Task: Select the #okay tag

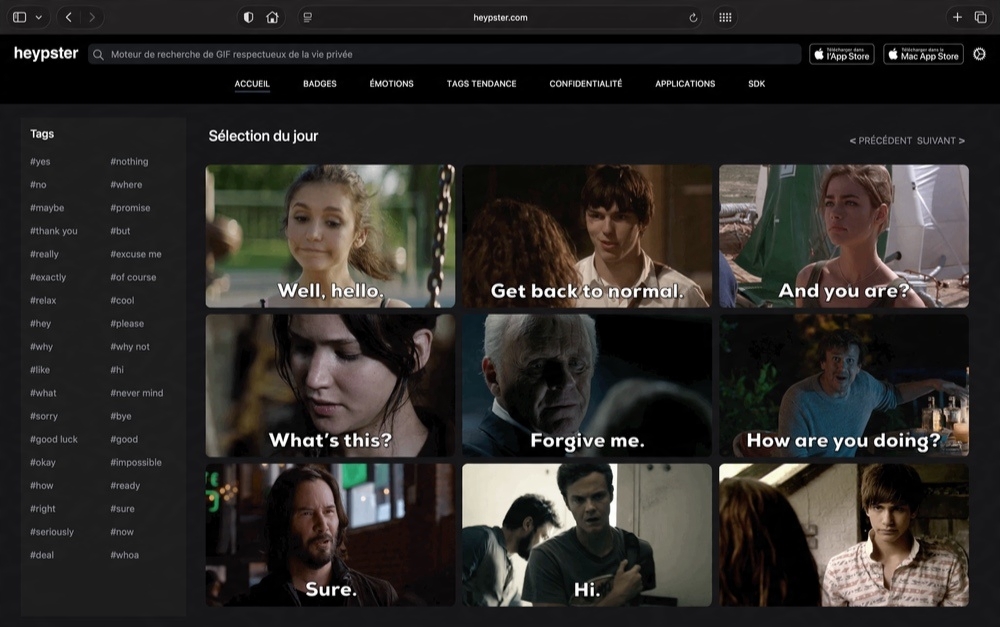Action: click(x=43, y=462)
